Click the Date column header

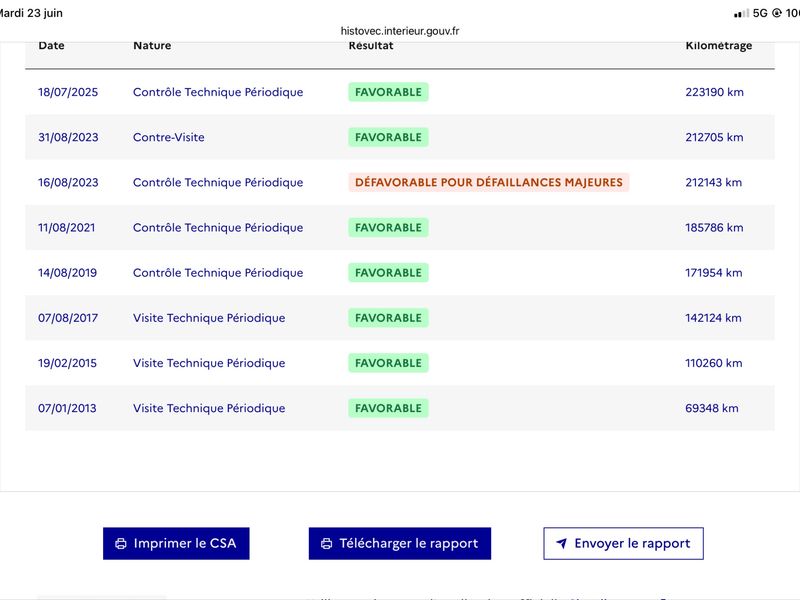[x=51, y=45]
